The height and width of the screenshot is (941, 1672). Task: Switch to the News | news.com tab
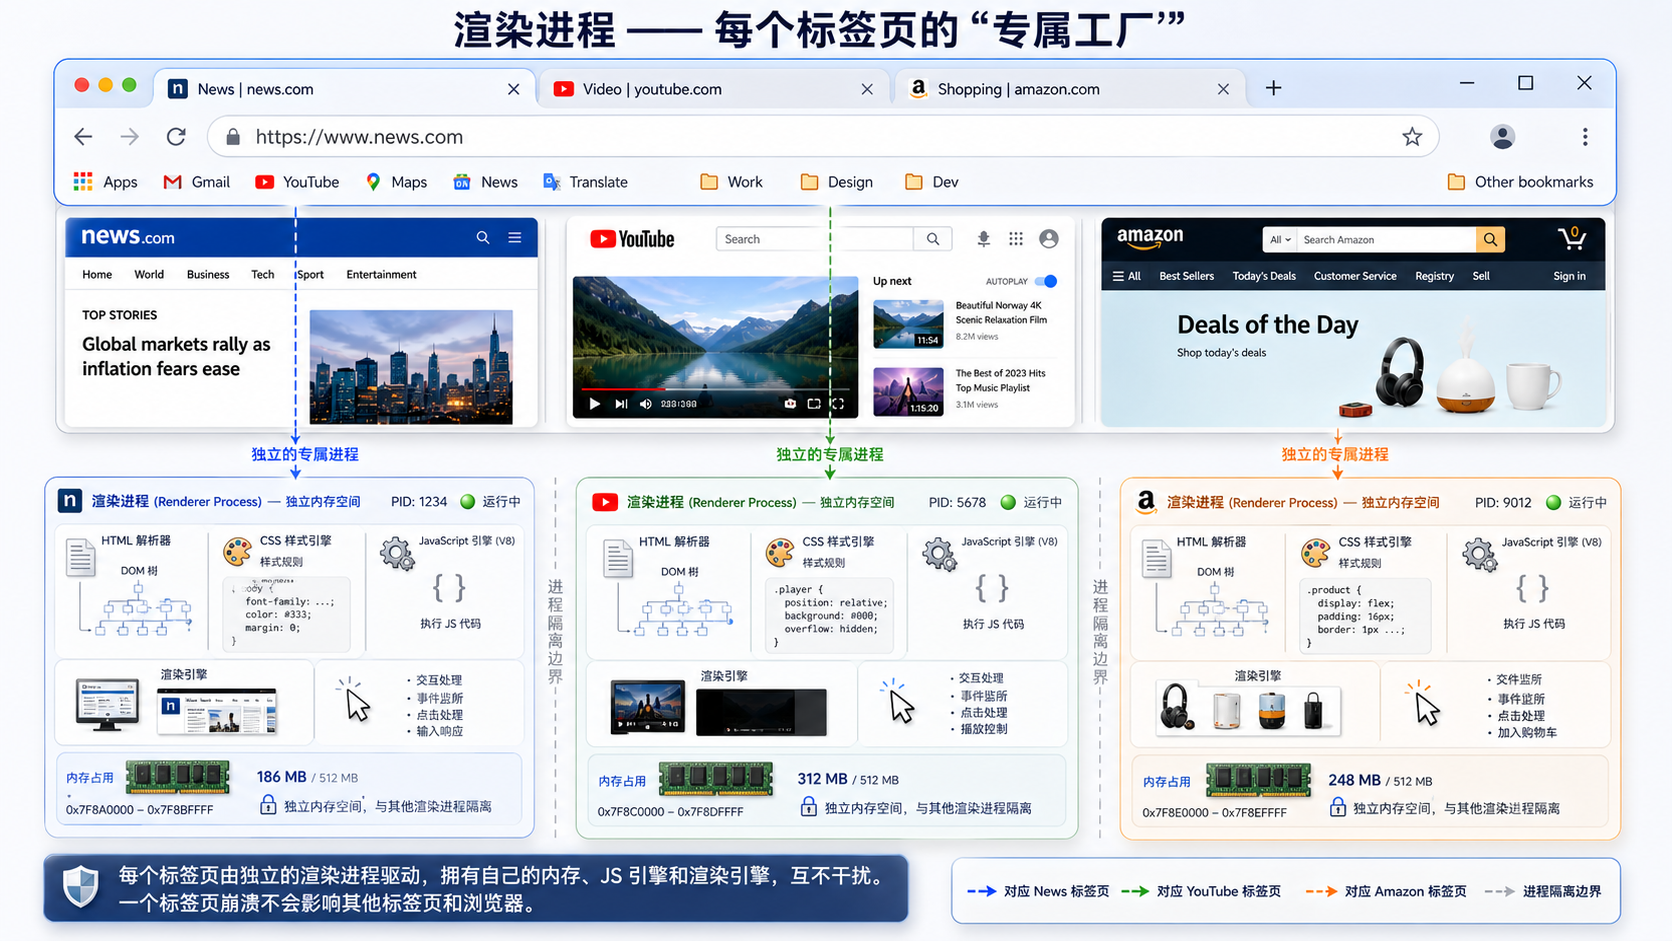[345, 89]
